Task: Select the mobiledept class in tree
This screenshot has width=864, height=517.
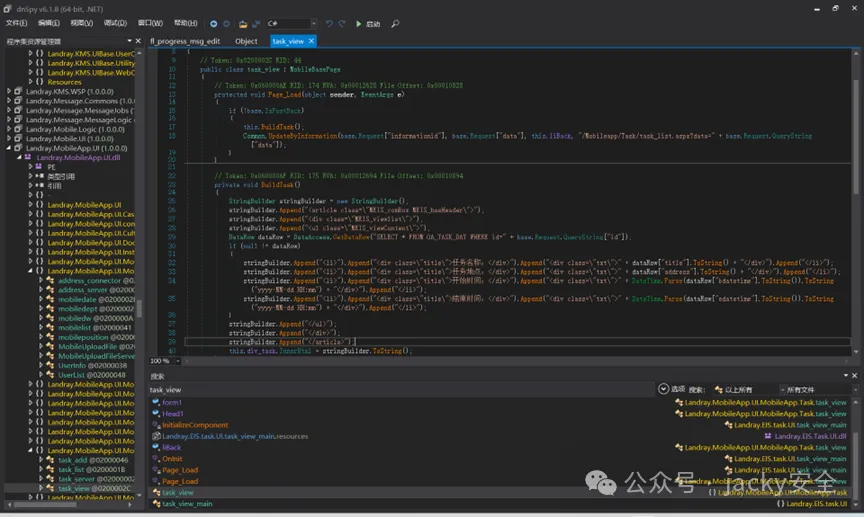Action: pos(96,309)
